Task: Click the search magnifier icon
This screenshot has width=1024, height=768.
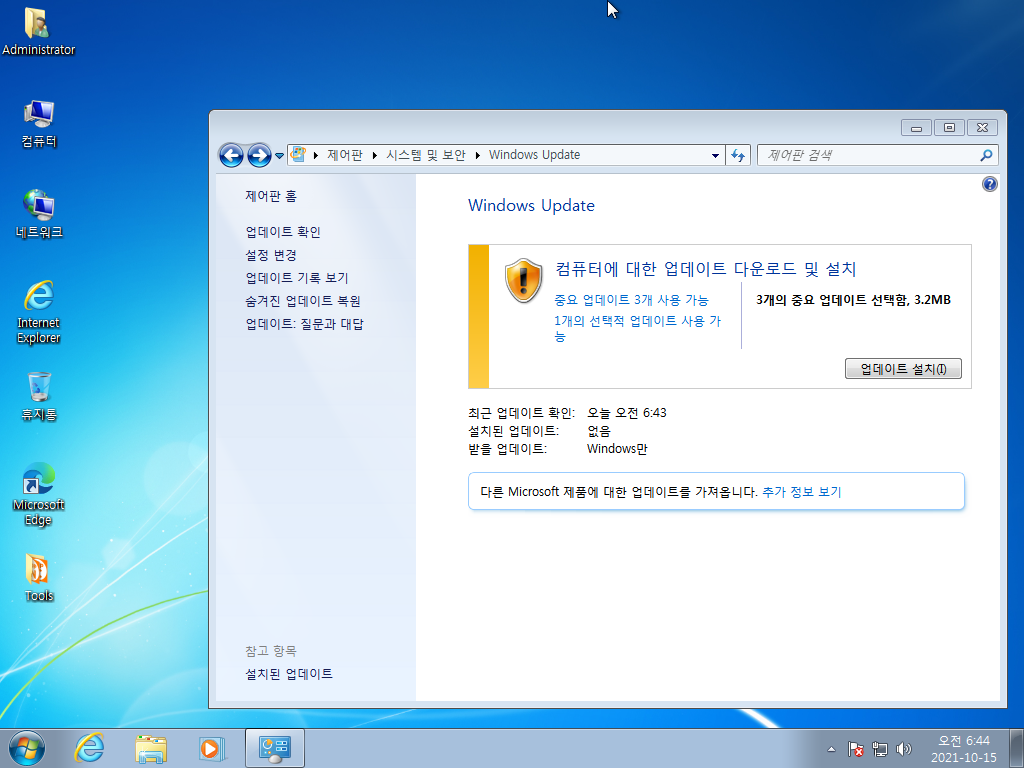Action: (x=986, y=155)
